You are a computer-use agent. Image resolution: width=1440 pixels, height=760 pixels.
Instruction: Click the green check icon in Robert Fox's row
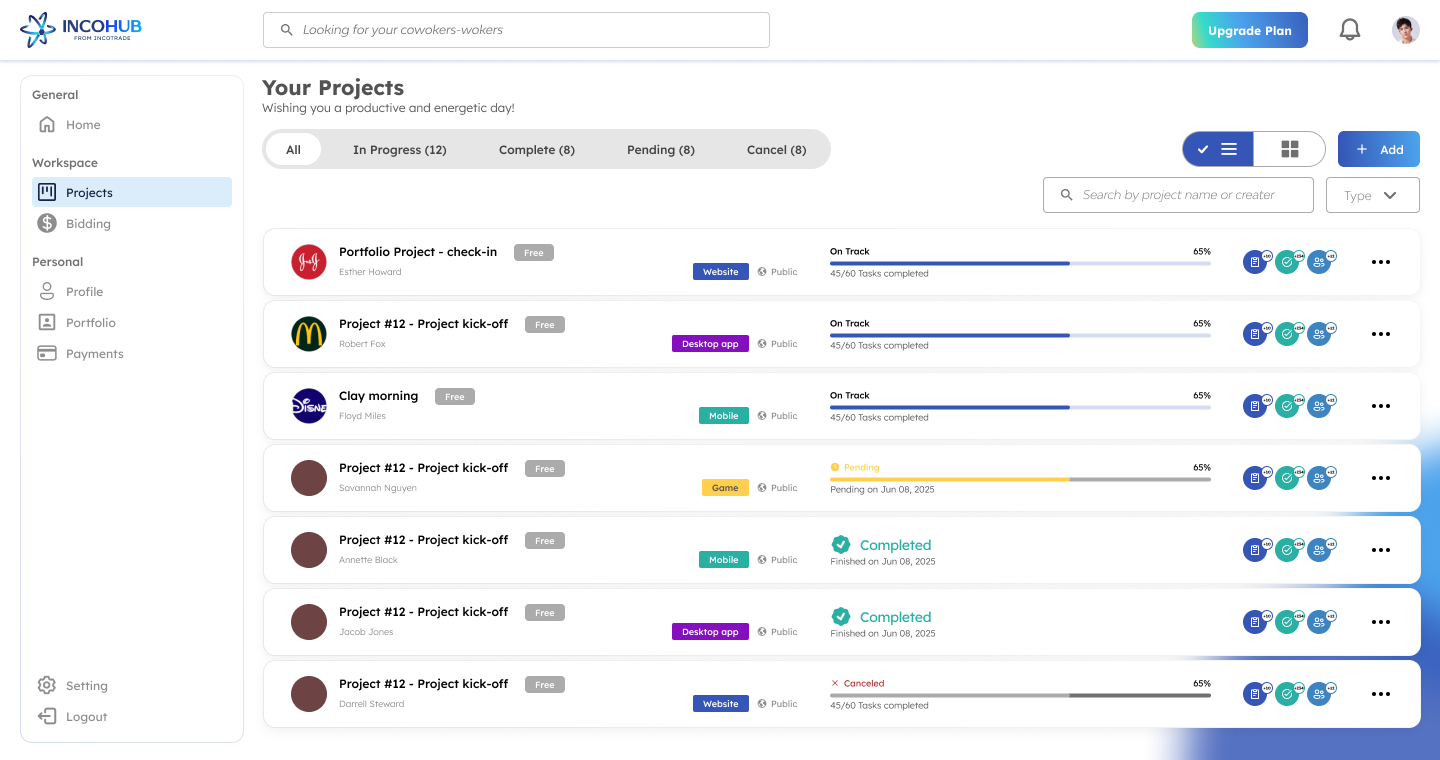[1287, 334]
